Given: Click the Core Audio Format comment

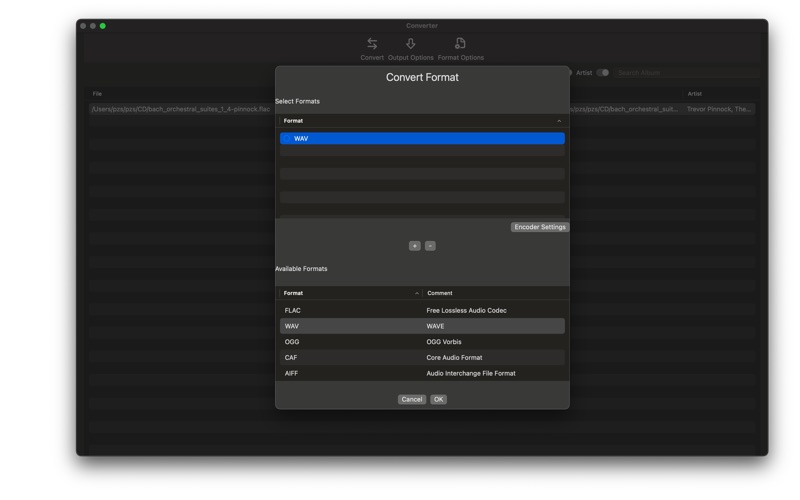Looking at the screenshot, I should point(454,358).
